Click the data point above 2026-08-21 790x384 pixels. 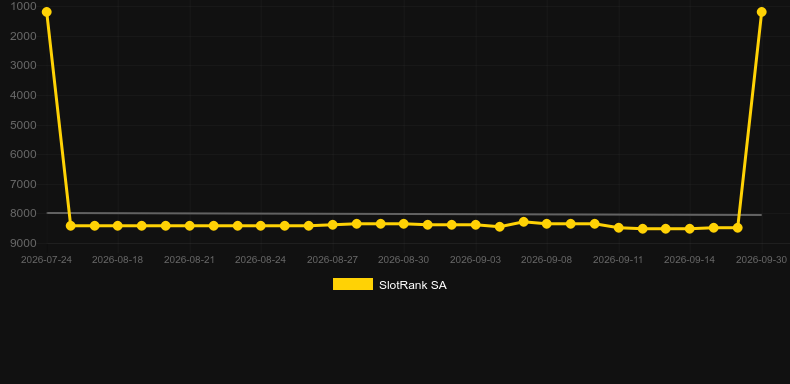189,226
